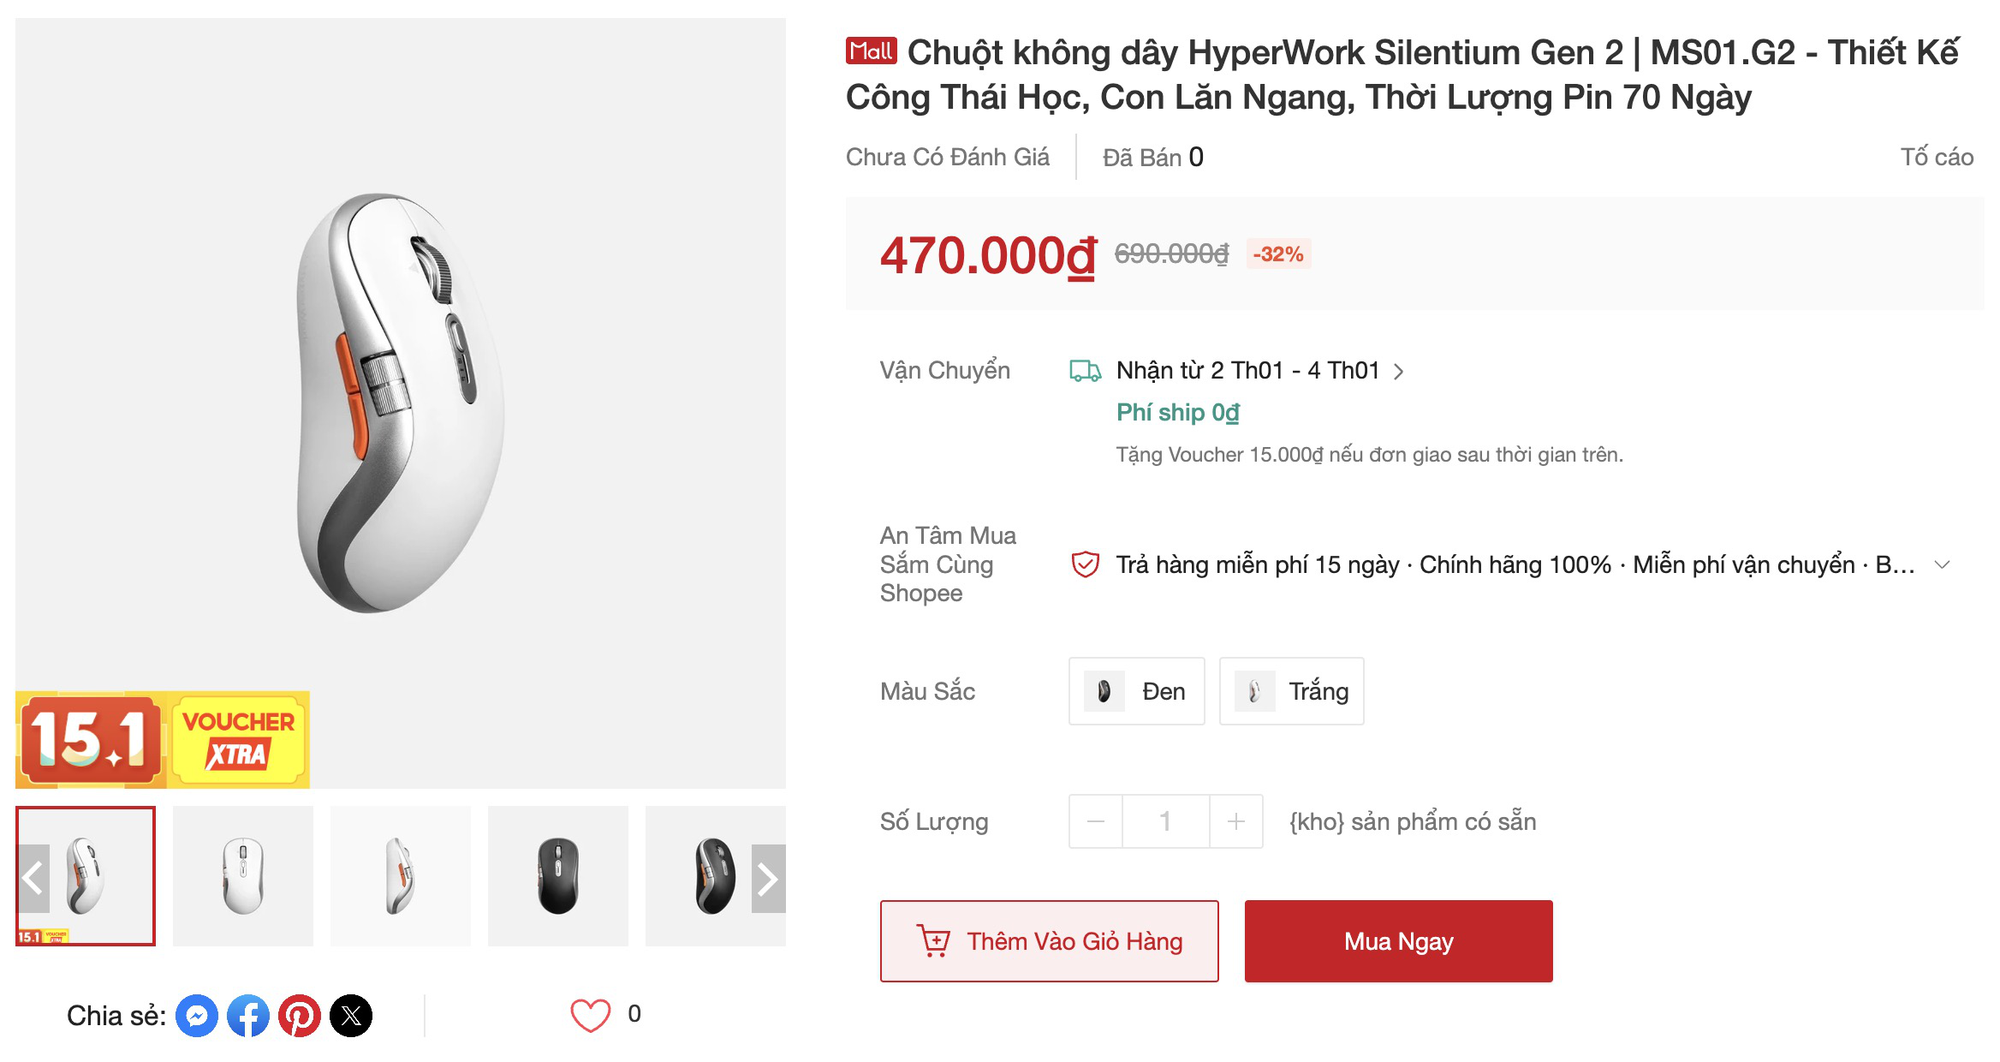Share product via Messenger icon
The image size is (2000, 1062).
tap(197, 1016)
